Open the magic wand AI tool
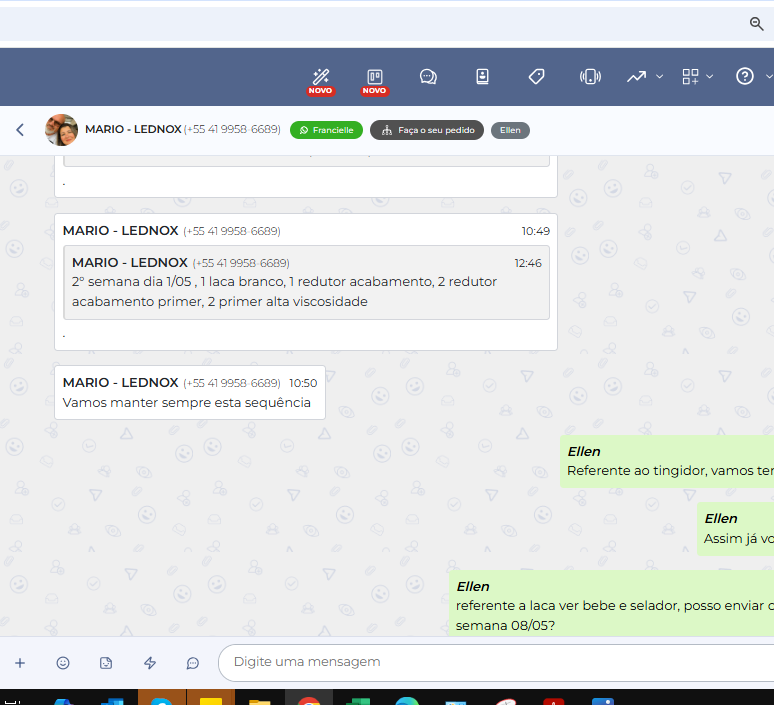This screenshot has height=705, width=774. (x=321, y=76)
